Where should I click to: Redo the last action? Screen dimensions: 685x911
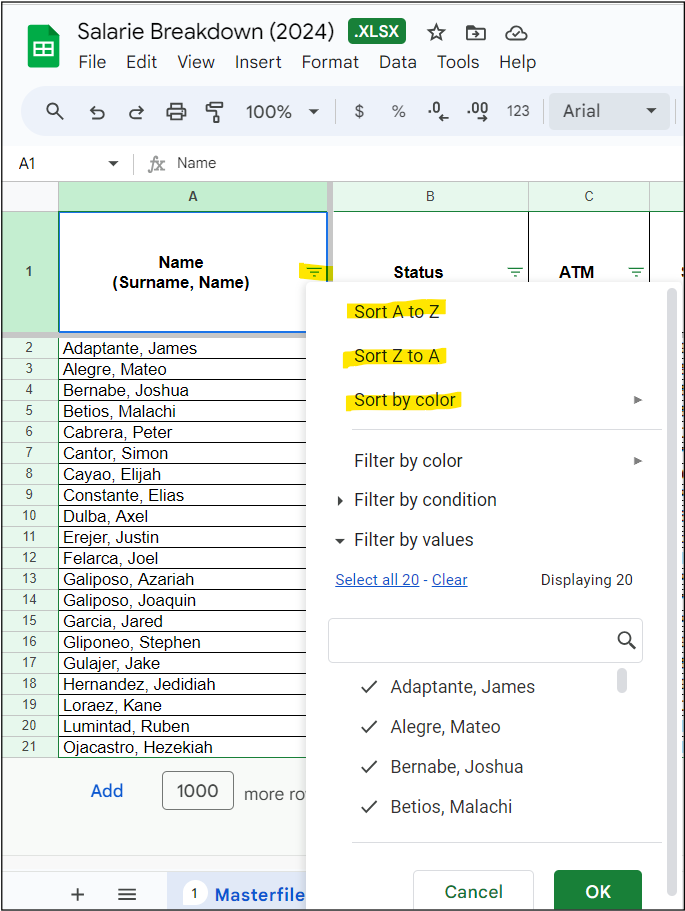pyautogui.click(x=137, y=112)
